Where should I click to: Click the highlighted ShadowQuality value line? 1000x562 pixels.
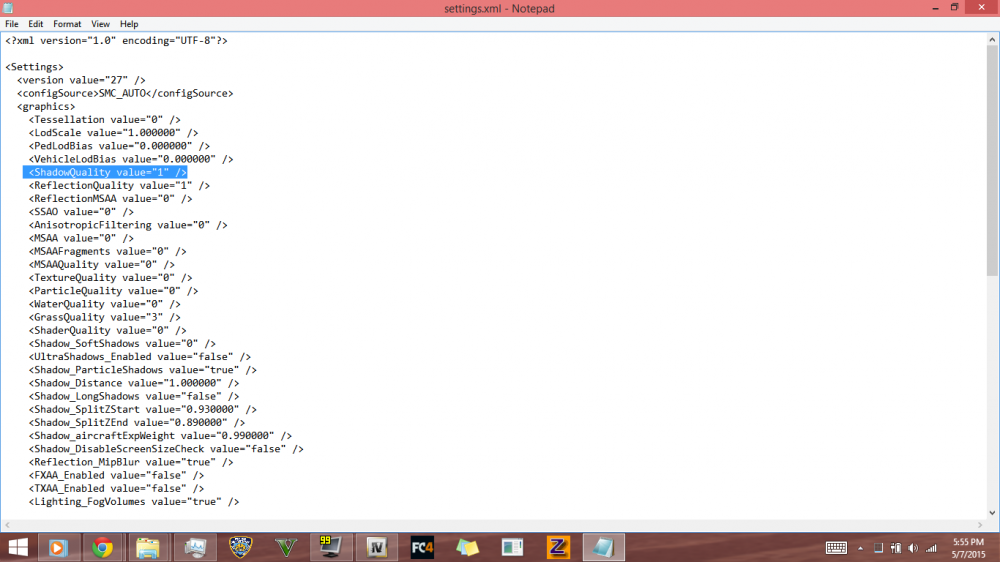point(107,172)
